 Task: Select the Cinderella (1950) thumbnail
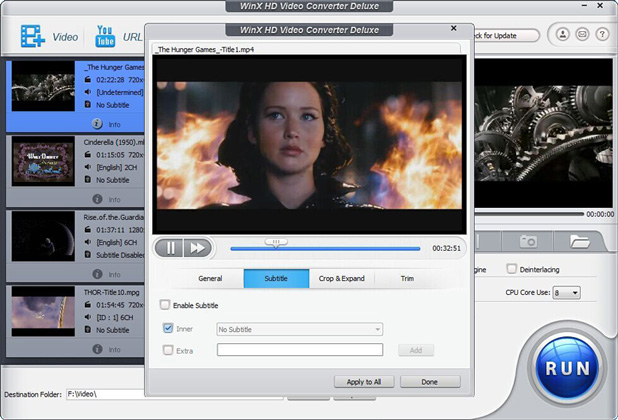[x=43, y=161]
